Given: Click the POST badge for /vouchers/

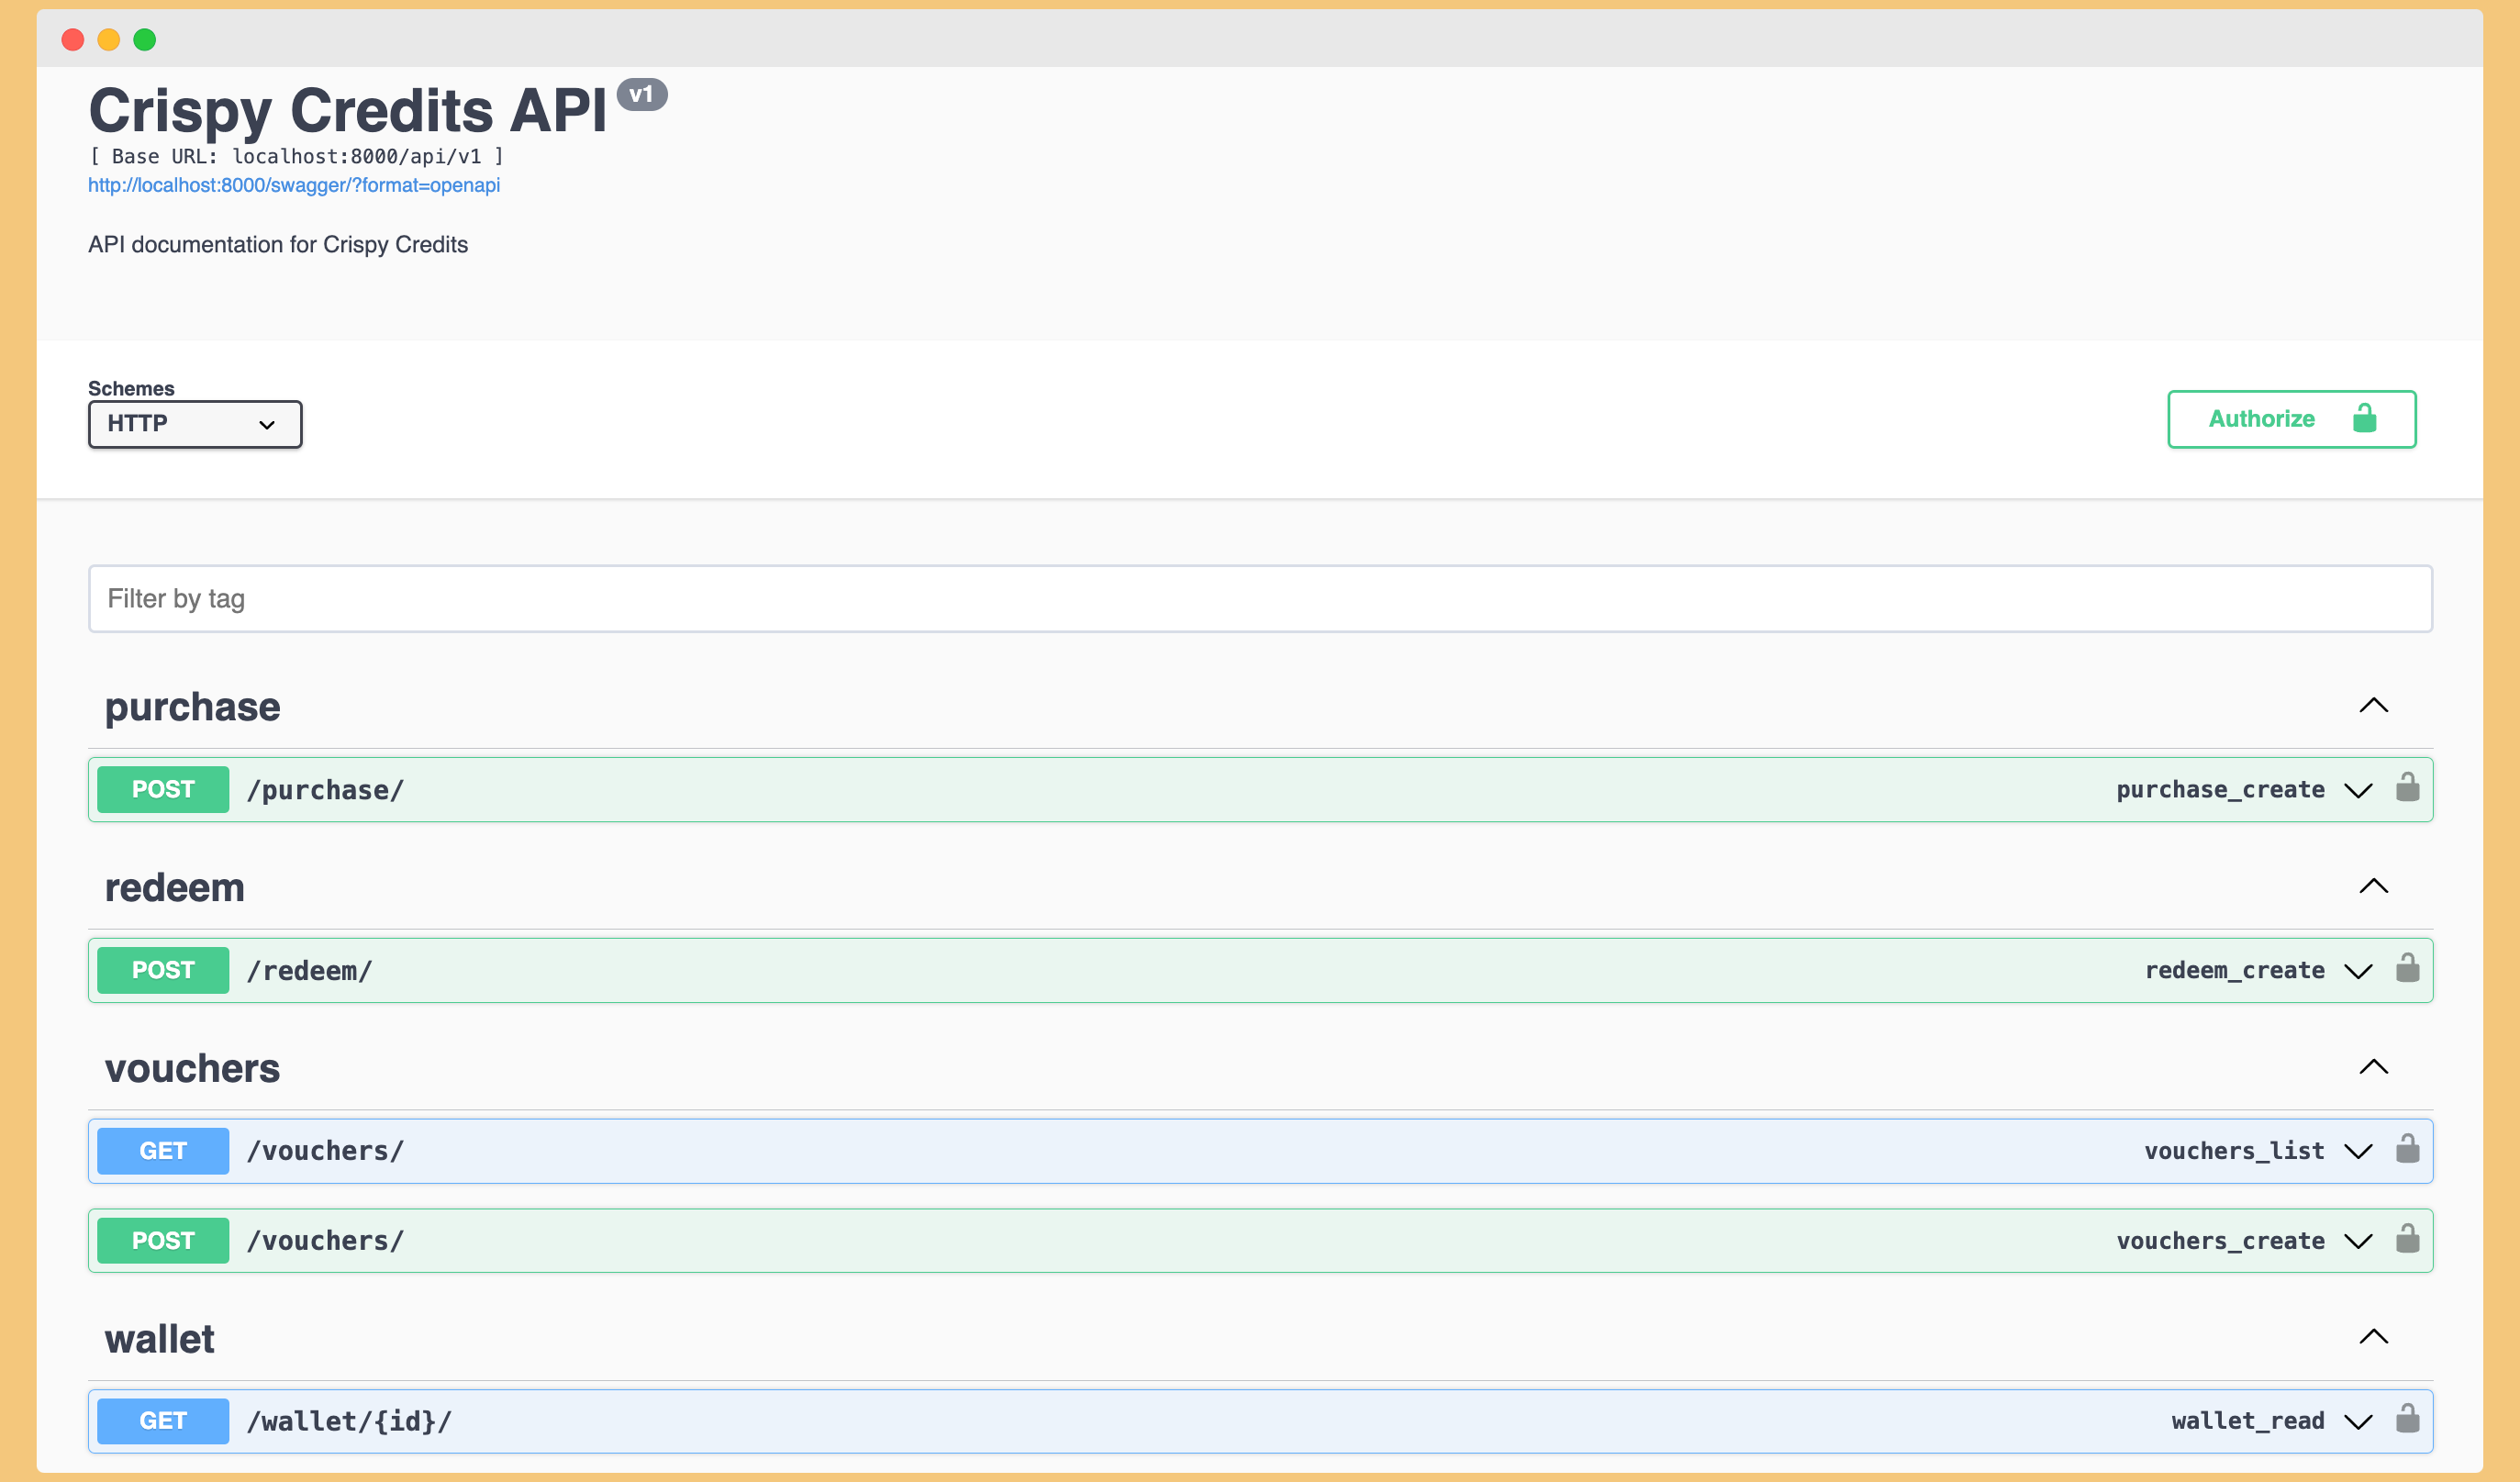Looking at the screenshot, I should [x=163, y=1241].
